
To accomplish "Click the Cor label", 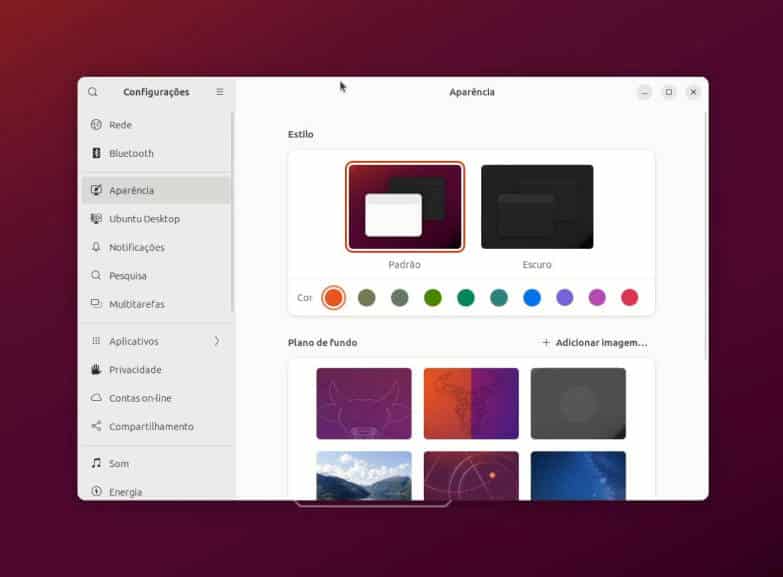I will [304, 298].
